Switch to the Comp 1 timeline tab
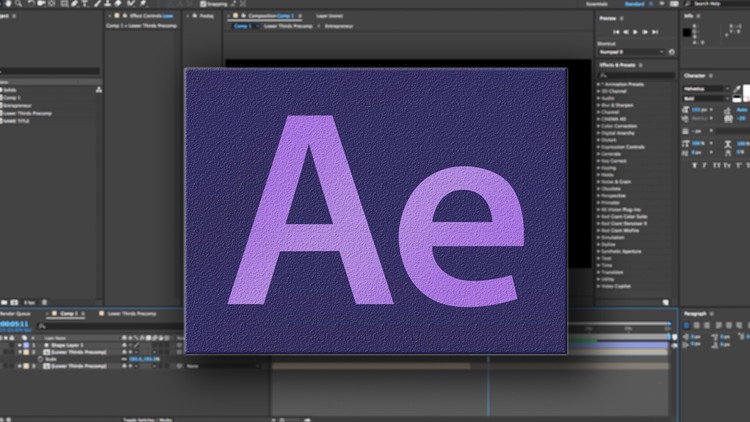The height and width of the screenshot is (422, 750). (68, 314)
